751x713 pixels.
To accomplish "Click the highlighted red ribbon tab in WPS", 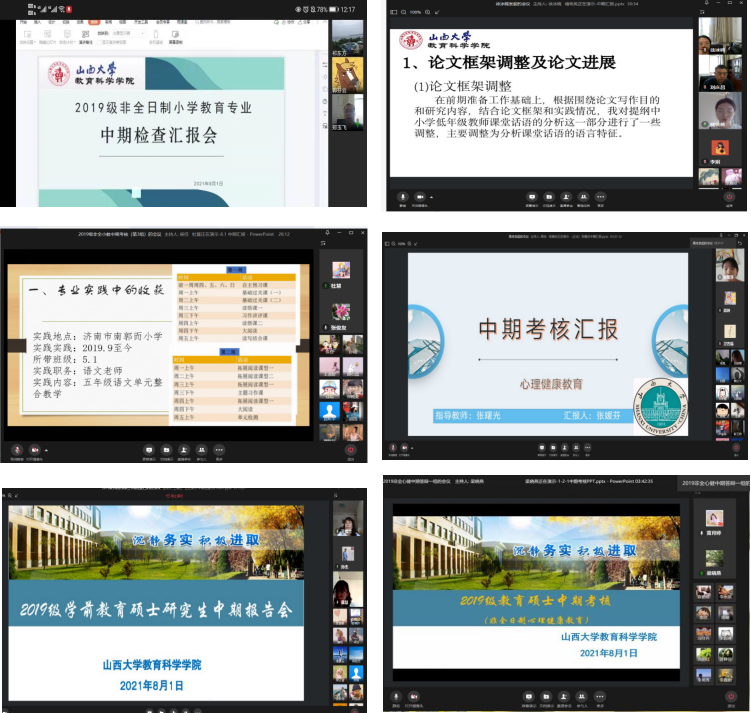I will [x=94, y=20].
